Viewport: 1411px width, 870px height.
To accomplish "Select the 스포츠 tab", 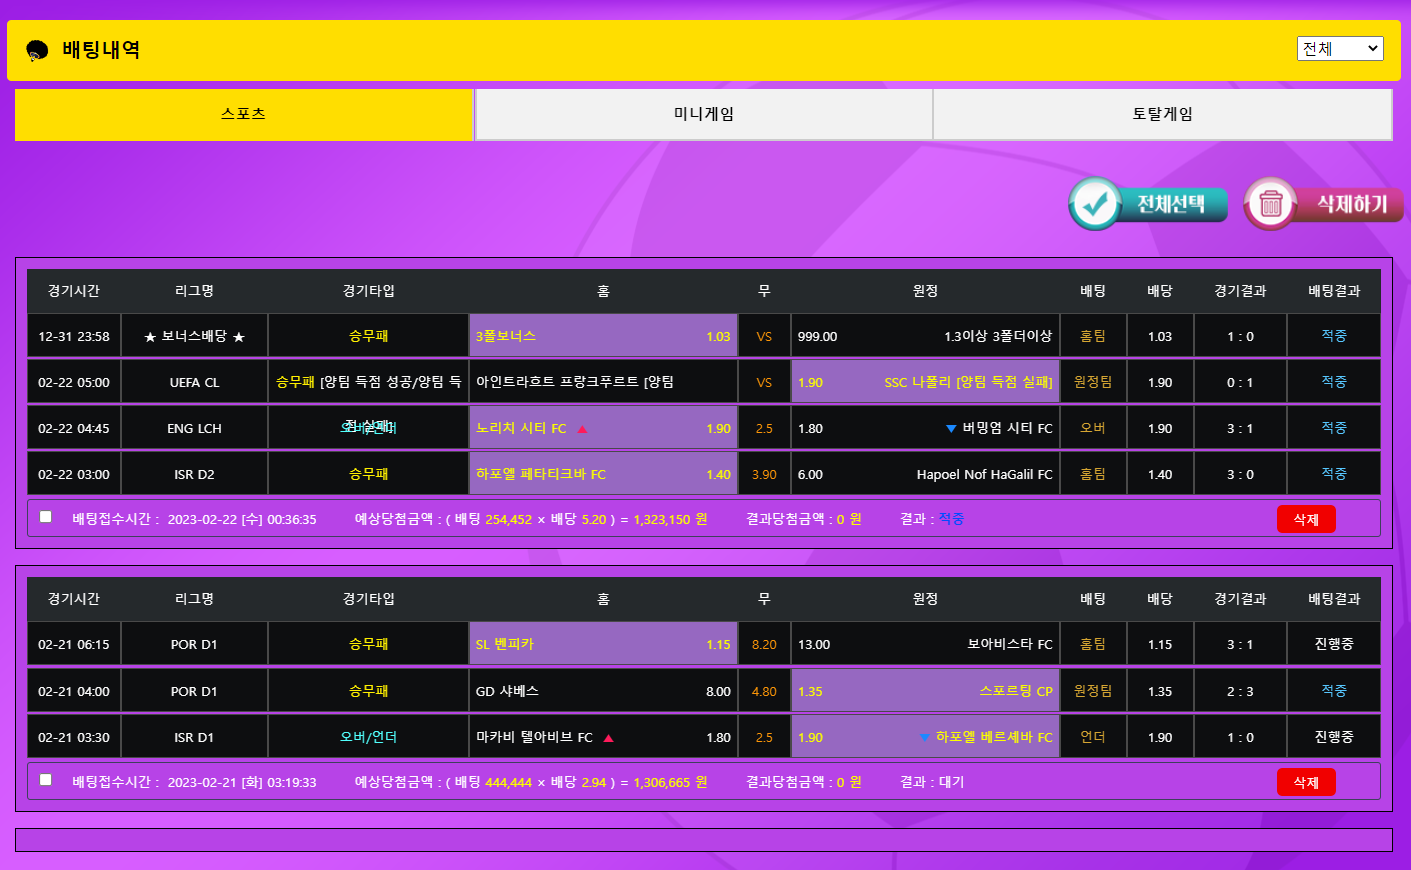I will tap(244, 114).
